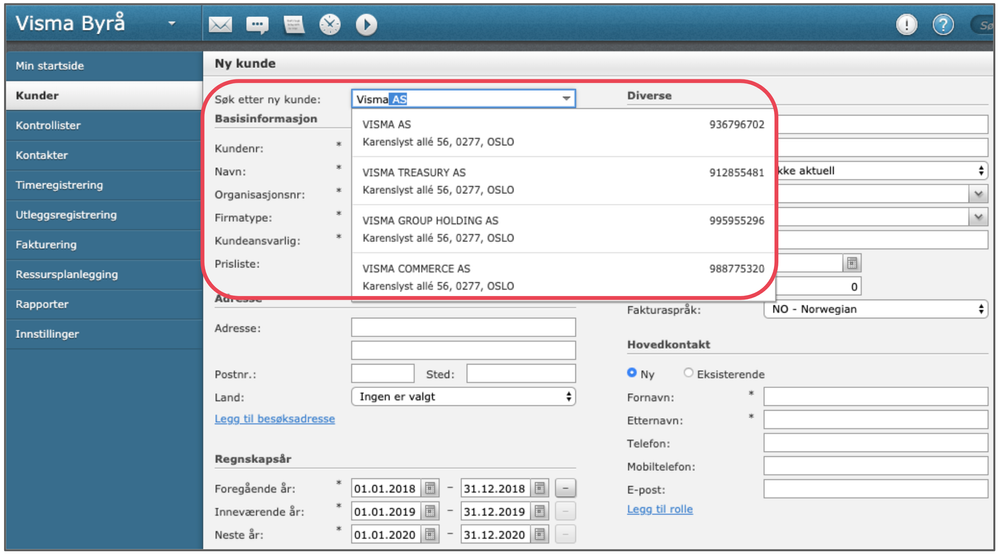The width and height of the screenshot is (999, 555).
Task: Click the play arrow icon in toolbar
Action: [x=366, y=25]
